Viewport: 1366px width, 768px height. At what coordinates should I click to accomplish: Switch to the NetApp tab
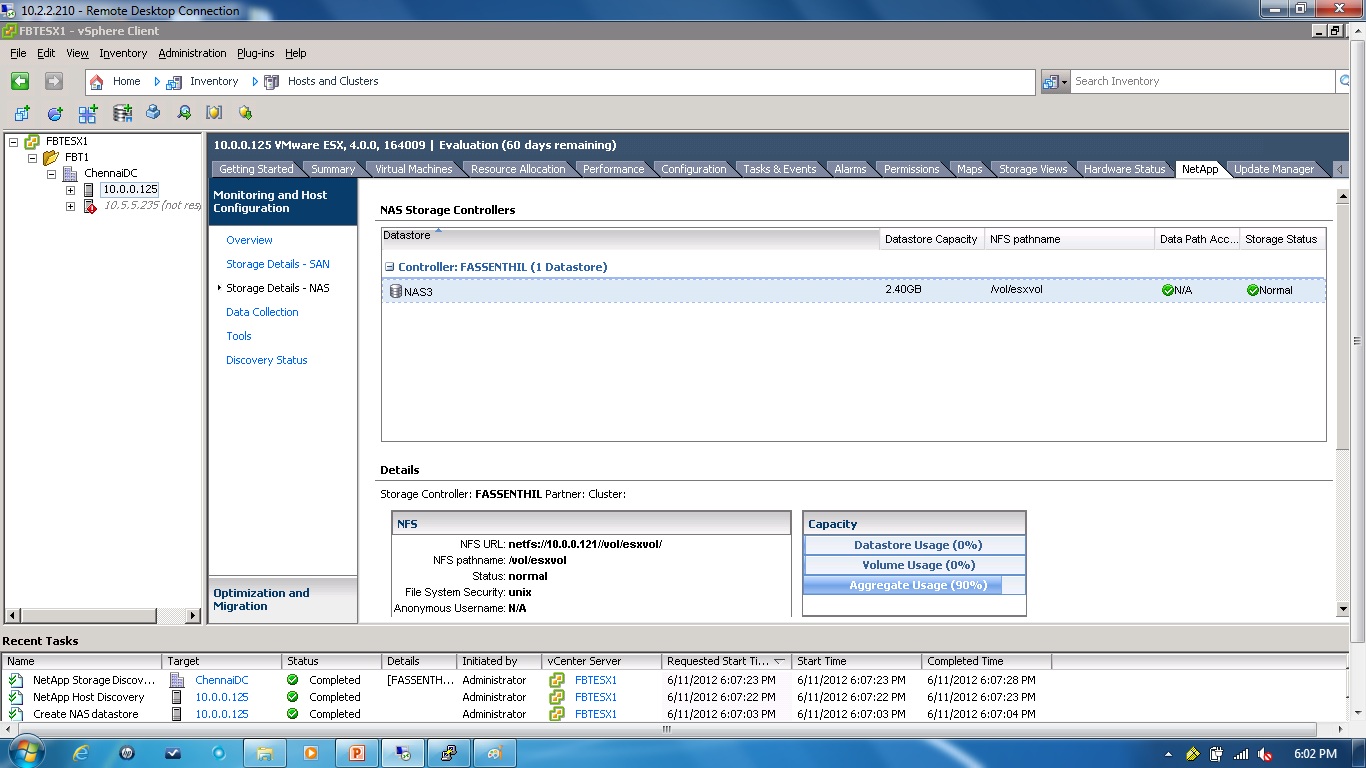click(x=1200, y=169)
